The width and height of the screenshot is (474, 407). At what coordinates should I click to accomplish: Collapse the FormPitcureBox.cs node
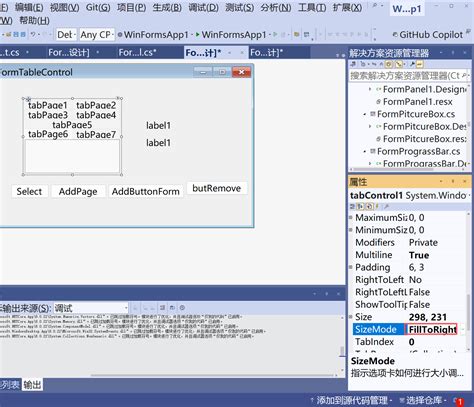coord(364,114)
